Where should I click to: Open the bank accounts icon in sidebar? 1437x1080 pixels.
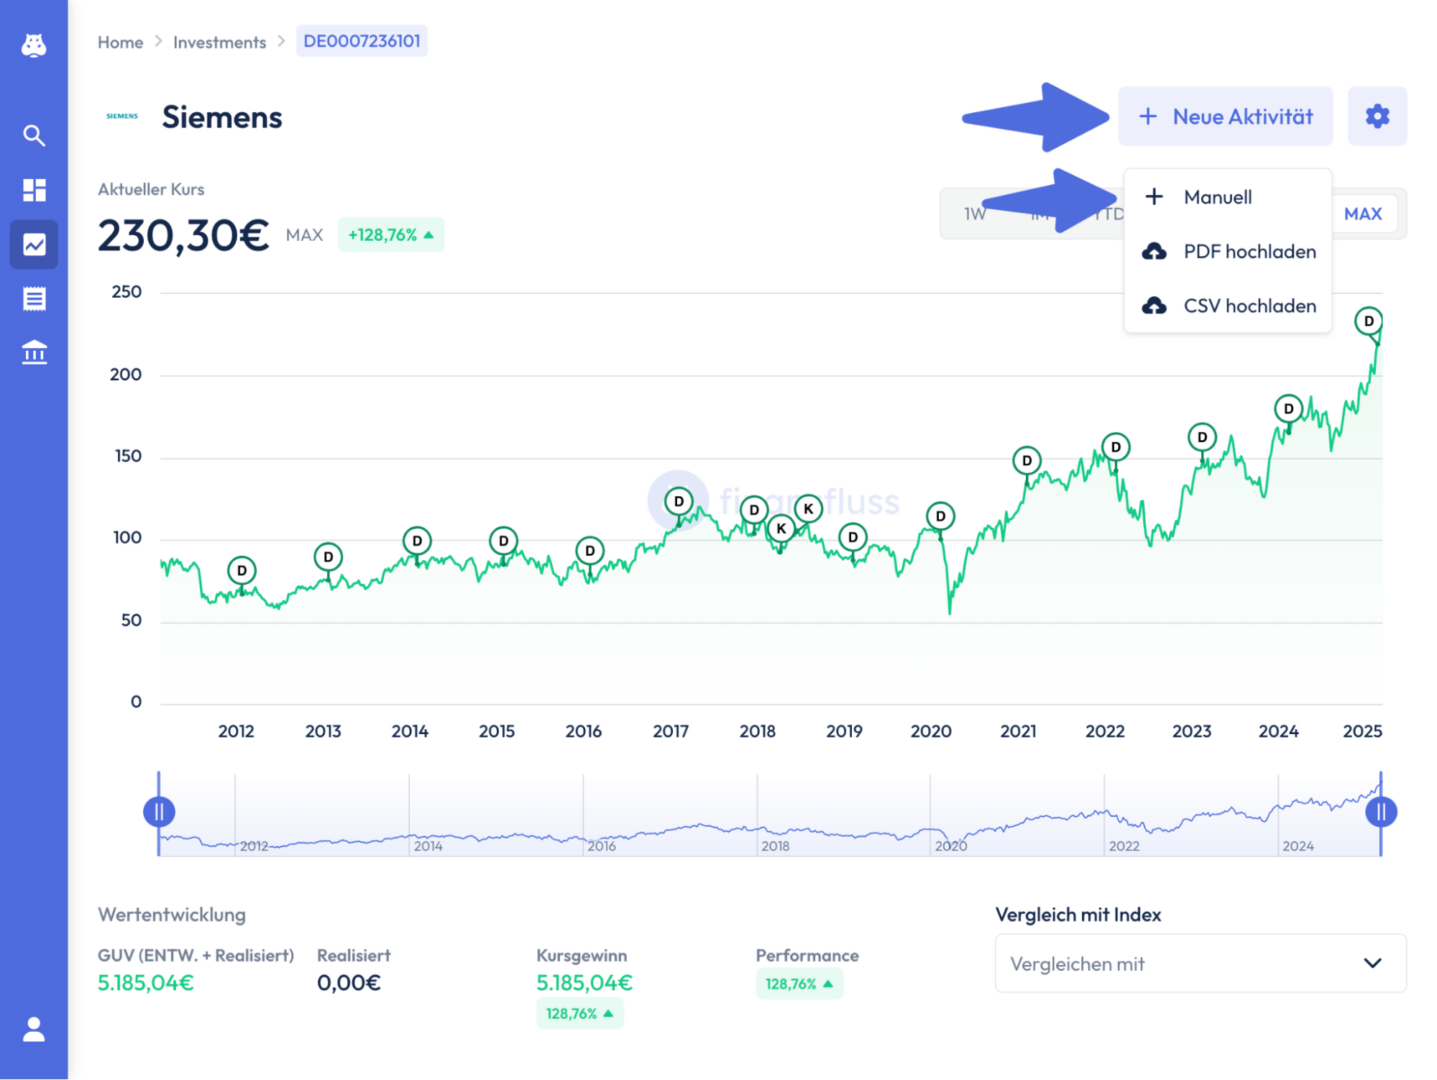pyautogui.click(x=34, y=352)
